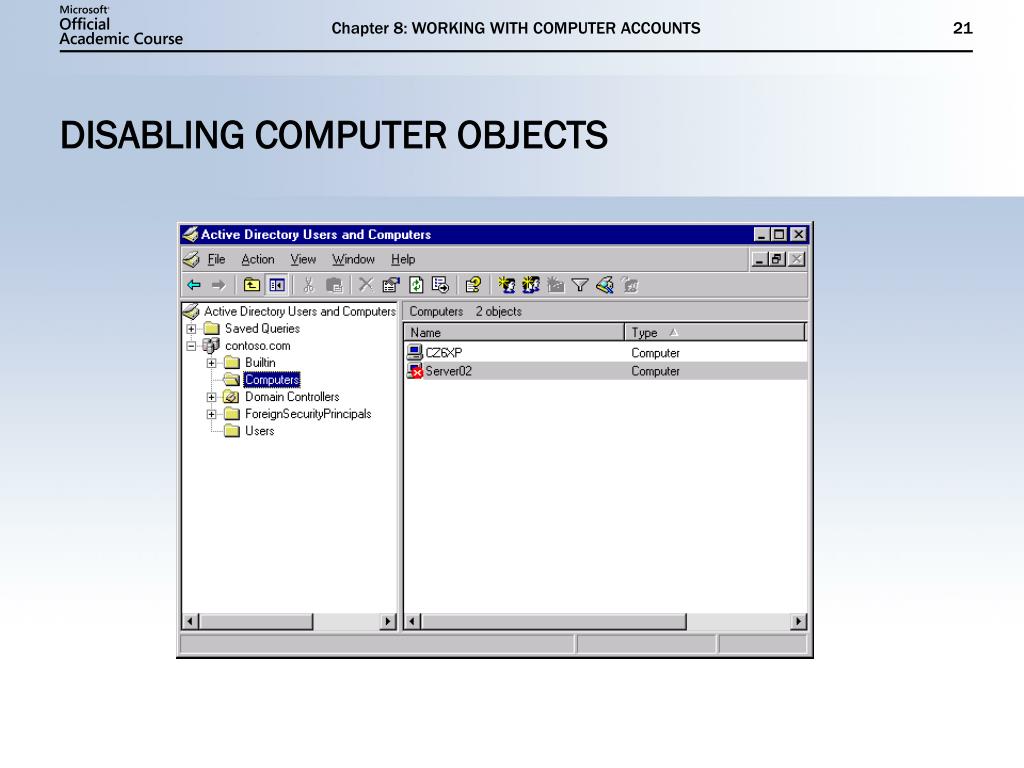Select the ForeignSecurityPrincipals folder
1024x768 pixels.
tap(308, 414)
